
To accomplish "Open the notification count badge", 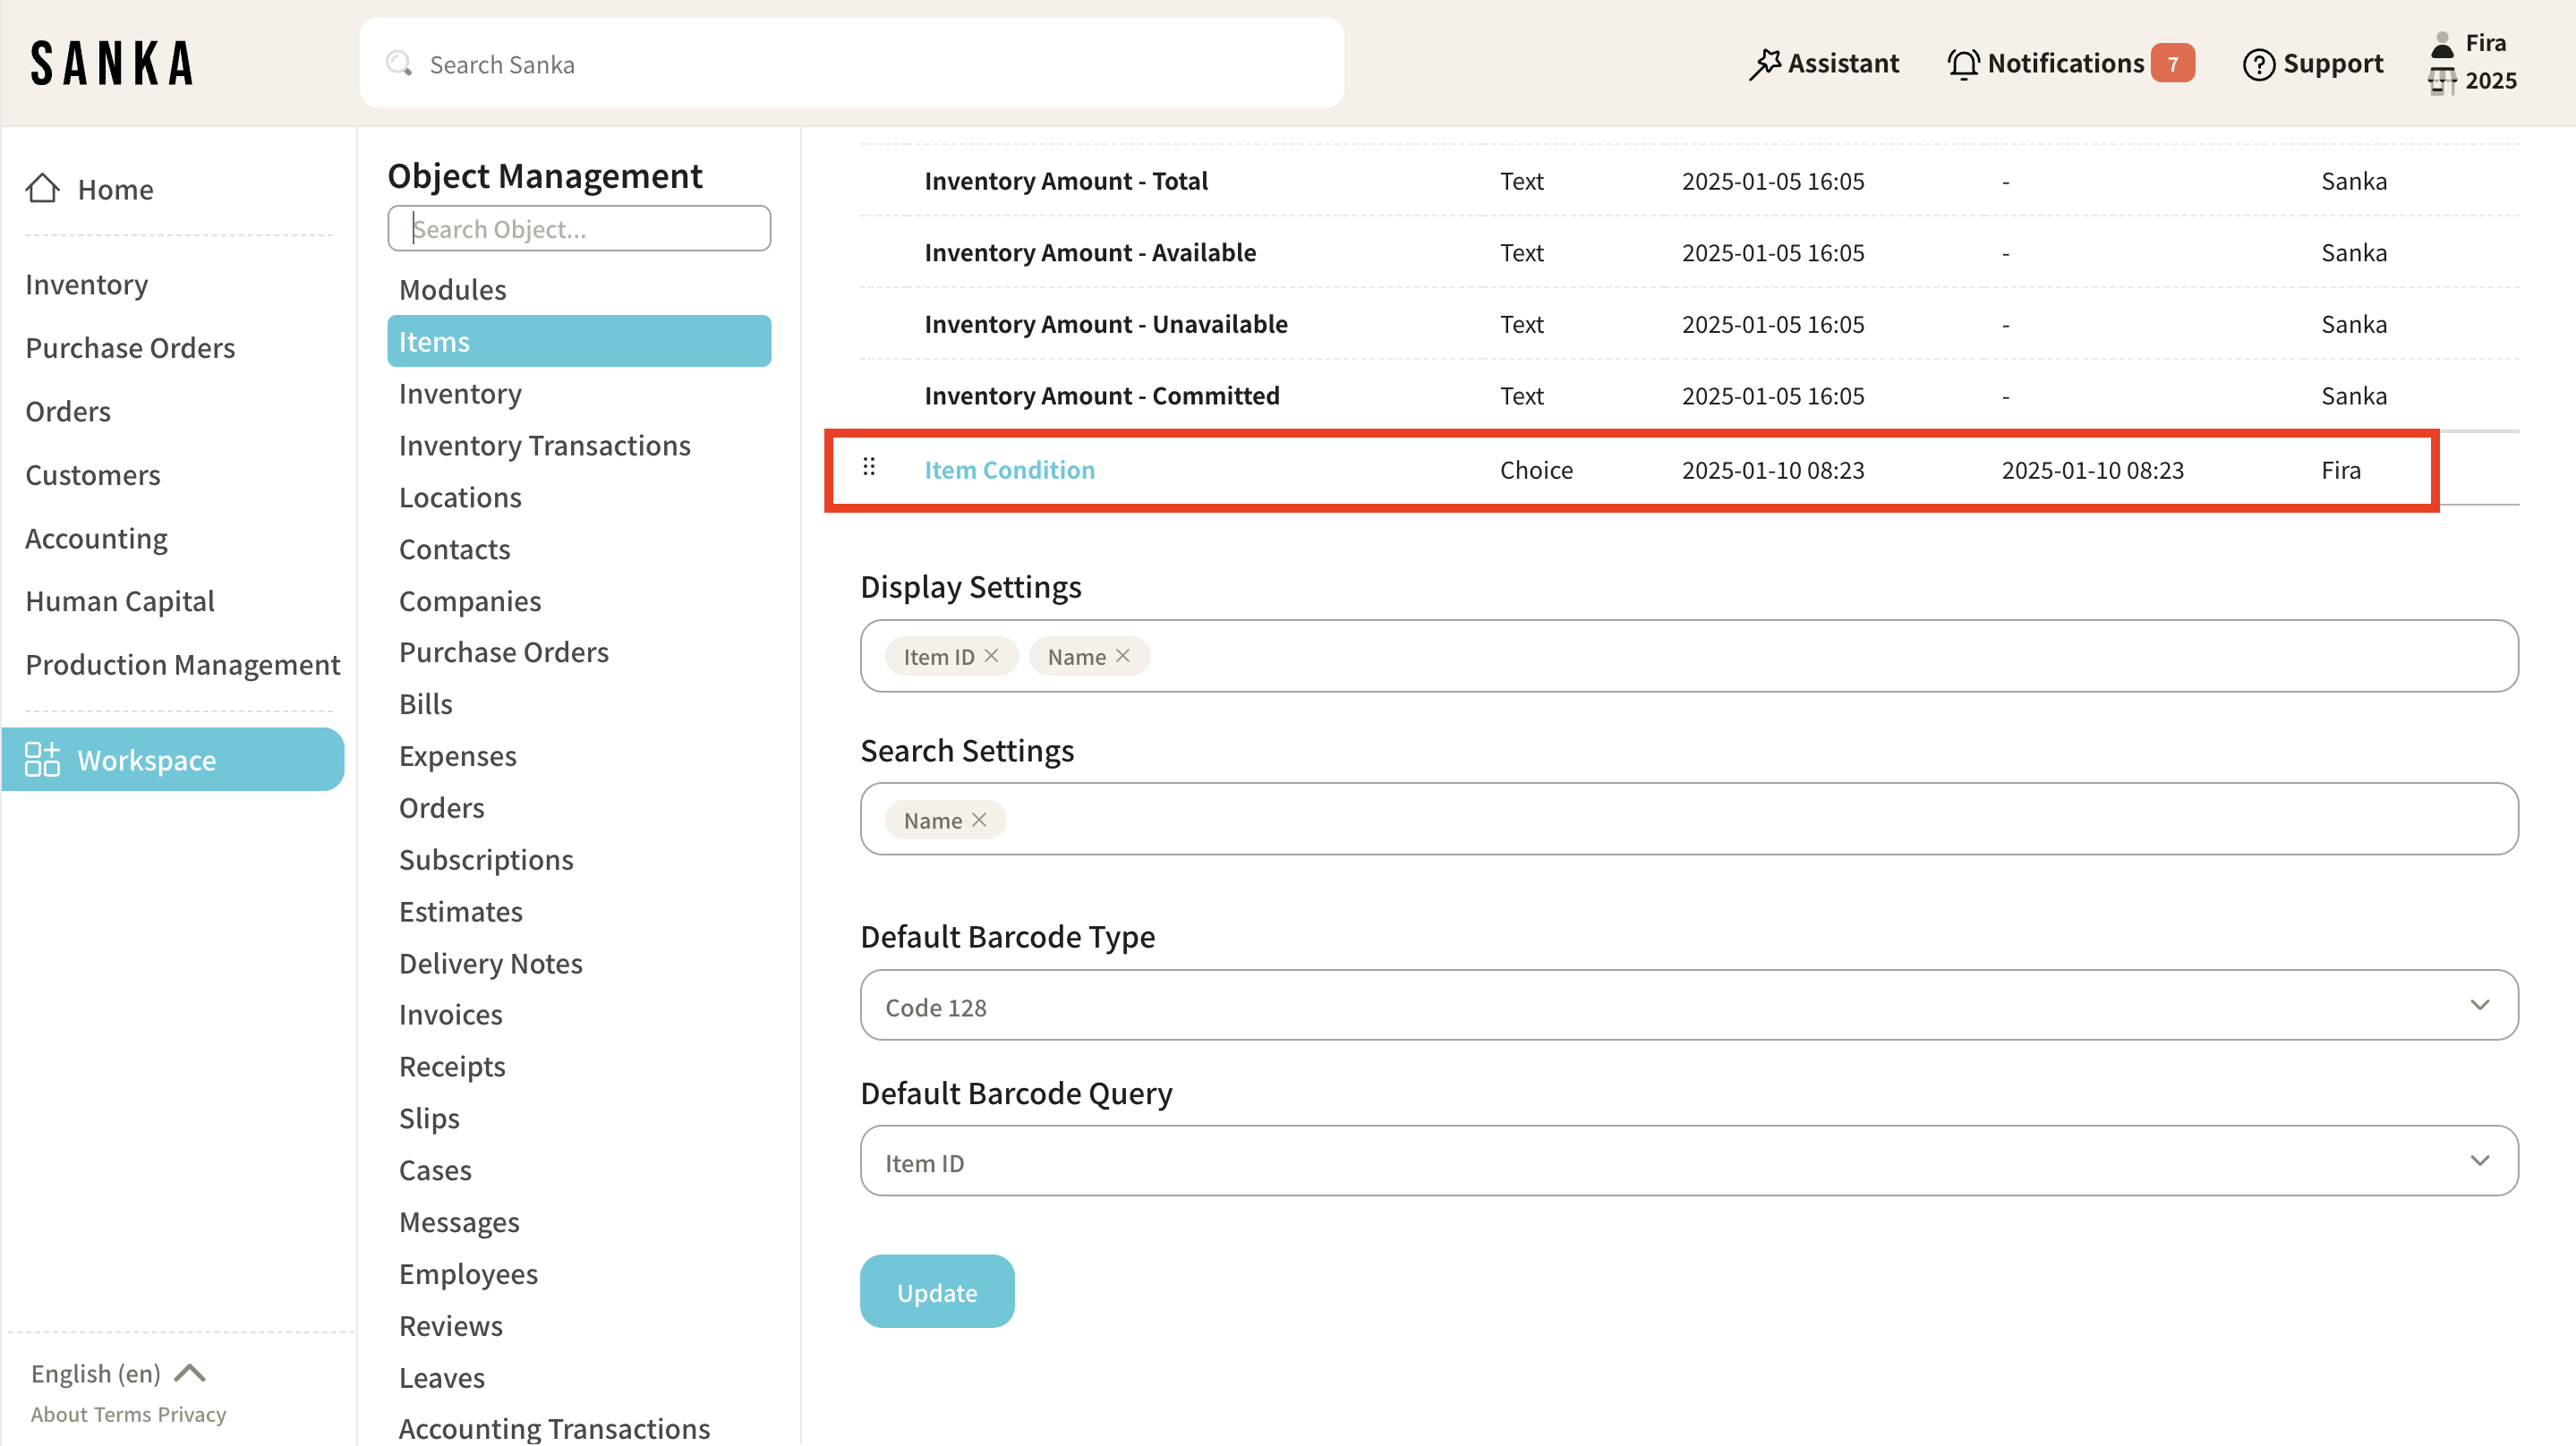I will coord(2172,64).
